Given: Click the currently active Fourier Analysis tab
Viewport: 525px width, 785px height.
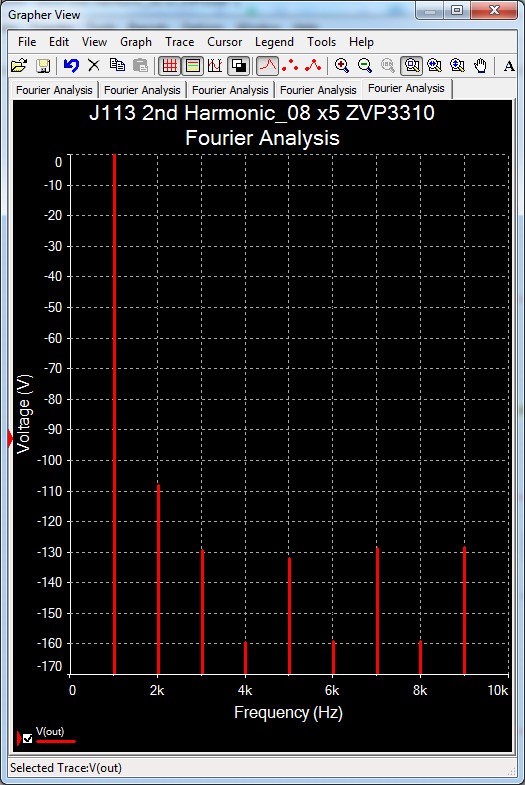Looking at the screenshot, I should [406, 89].
